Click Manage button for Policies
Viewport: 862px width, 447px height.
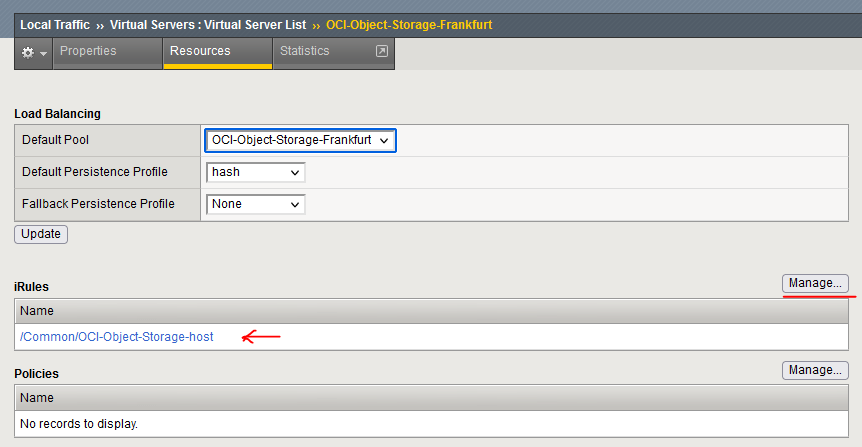[815, 370]
